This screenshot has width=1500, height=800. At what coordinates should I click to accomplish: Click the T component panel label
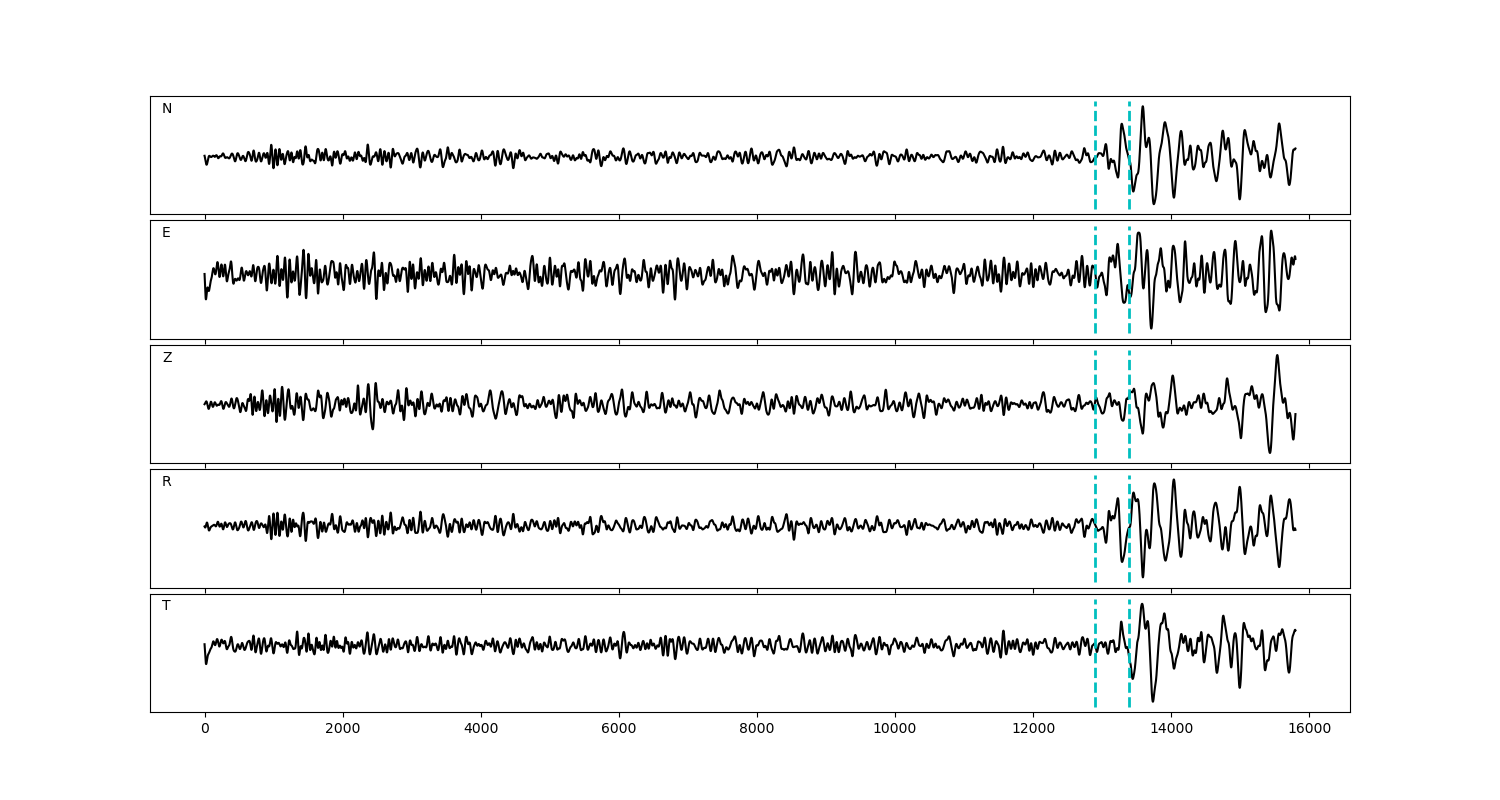(x=166, y=606)
